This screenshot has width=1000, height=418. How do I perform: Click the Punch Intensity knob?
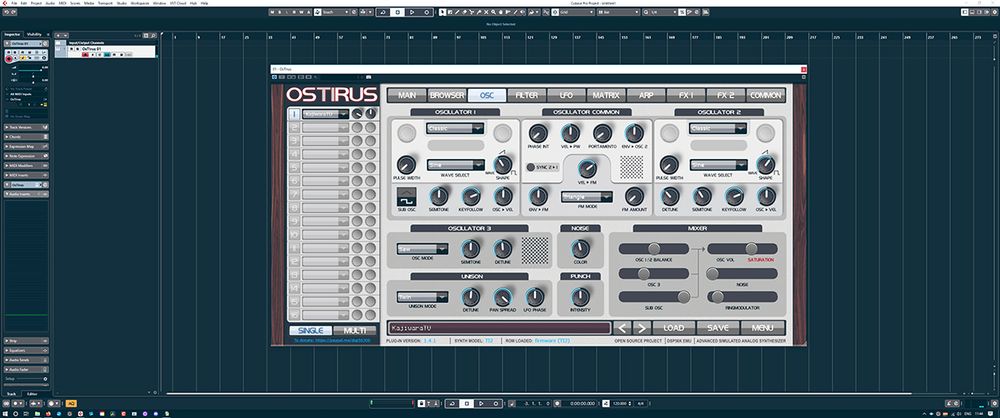pyautogui.click(x=580, y=297)
